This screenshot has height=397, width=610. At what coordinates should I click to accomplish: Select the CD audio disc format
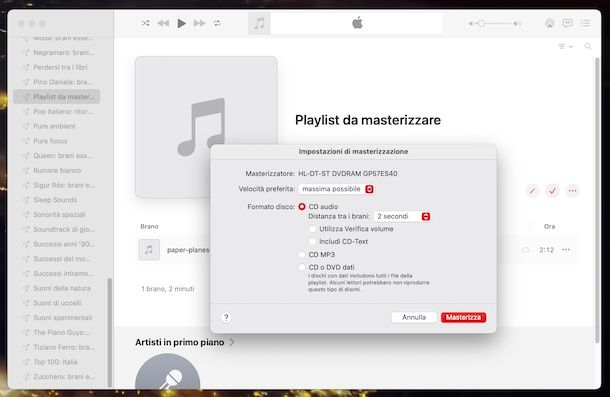[302, 207]
